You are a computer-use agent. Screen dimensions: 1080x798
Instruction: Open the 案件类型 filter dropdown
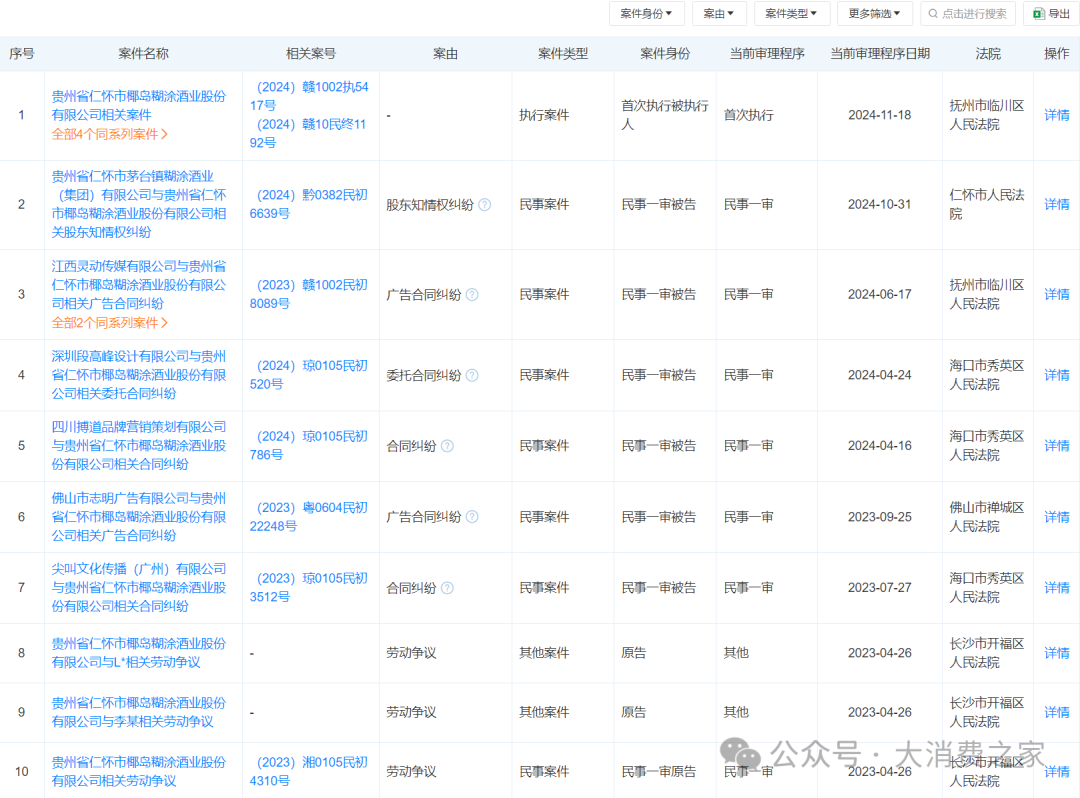791,13
